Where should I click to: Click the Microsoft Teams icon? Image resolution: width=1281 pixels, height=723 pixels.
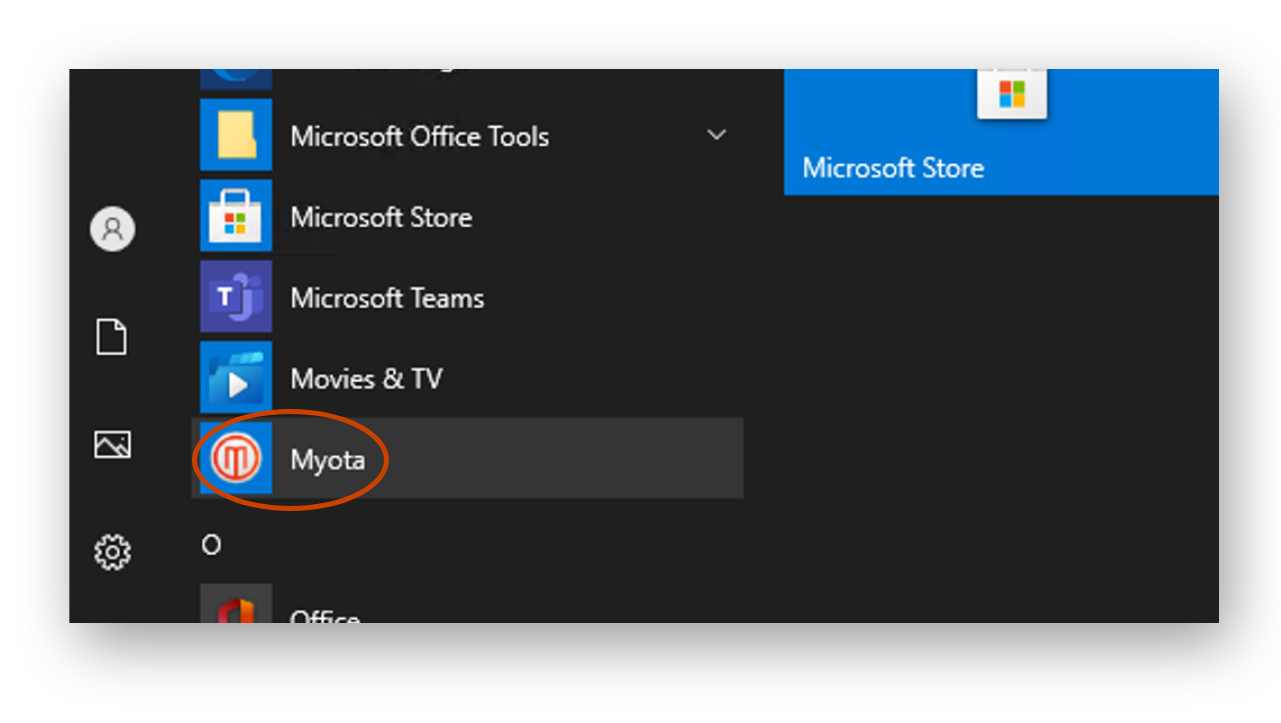point(236,297)
